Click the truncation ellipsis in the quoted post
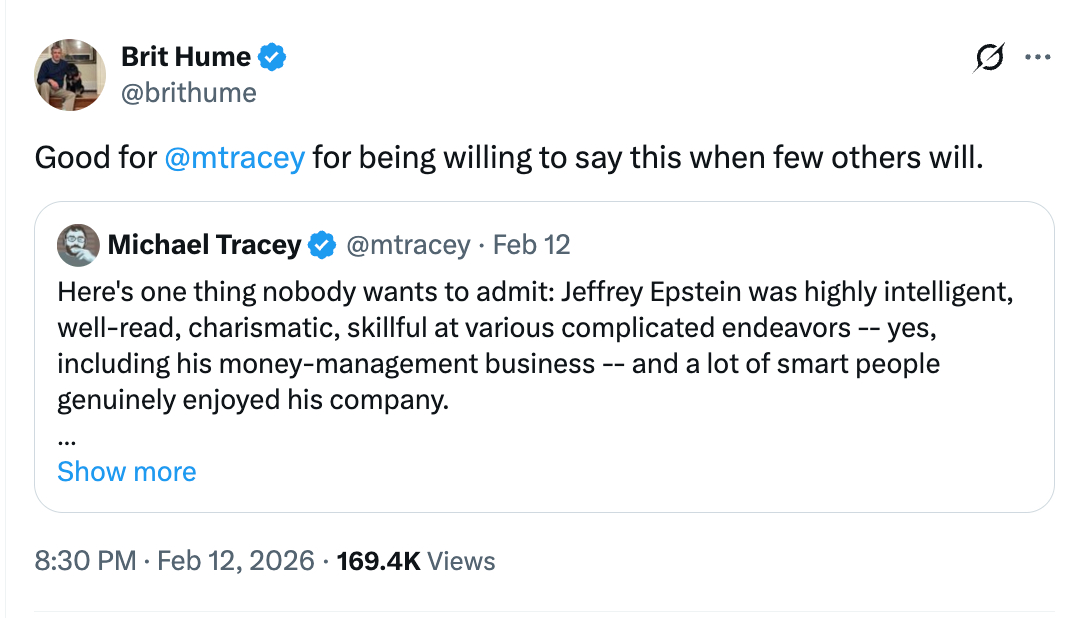The image size is (1080, 618). pyautogui.click(x=66, y=437)
